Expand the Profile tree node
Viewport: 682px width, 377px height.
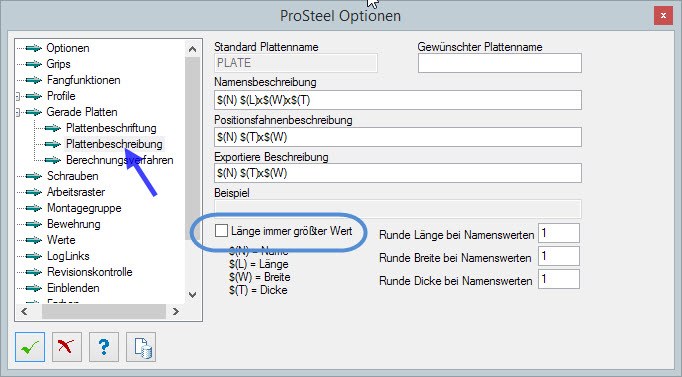click(x=18, y=96)
